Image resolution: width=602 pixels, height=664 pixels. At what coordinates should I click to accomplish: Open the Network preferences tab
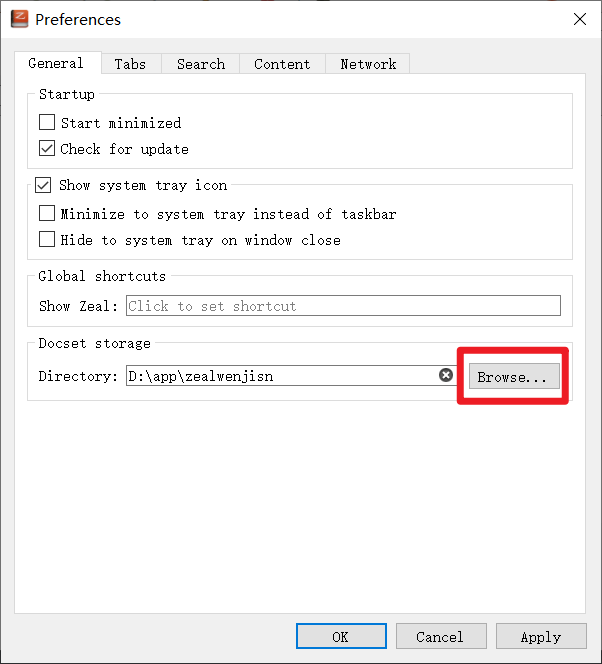tap(368, 64)
